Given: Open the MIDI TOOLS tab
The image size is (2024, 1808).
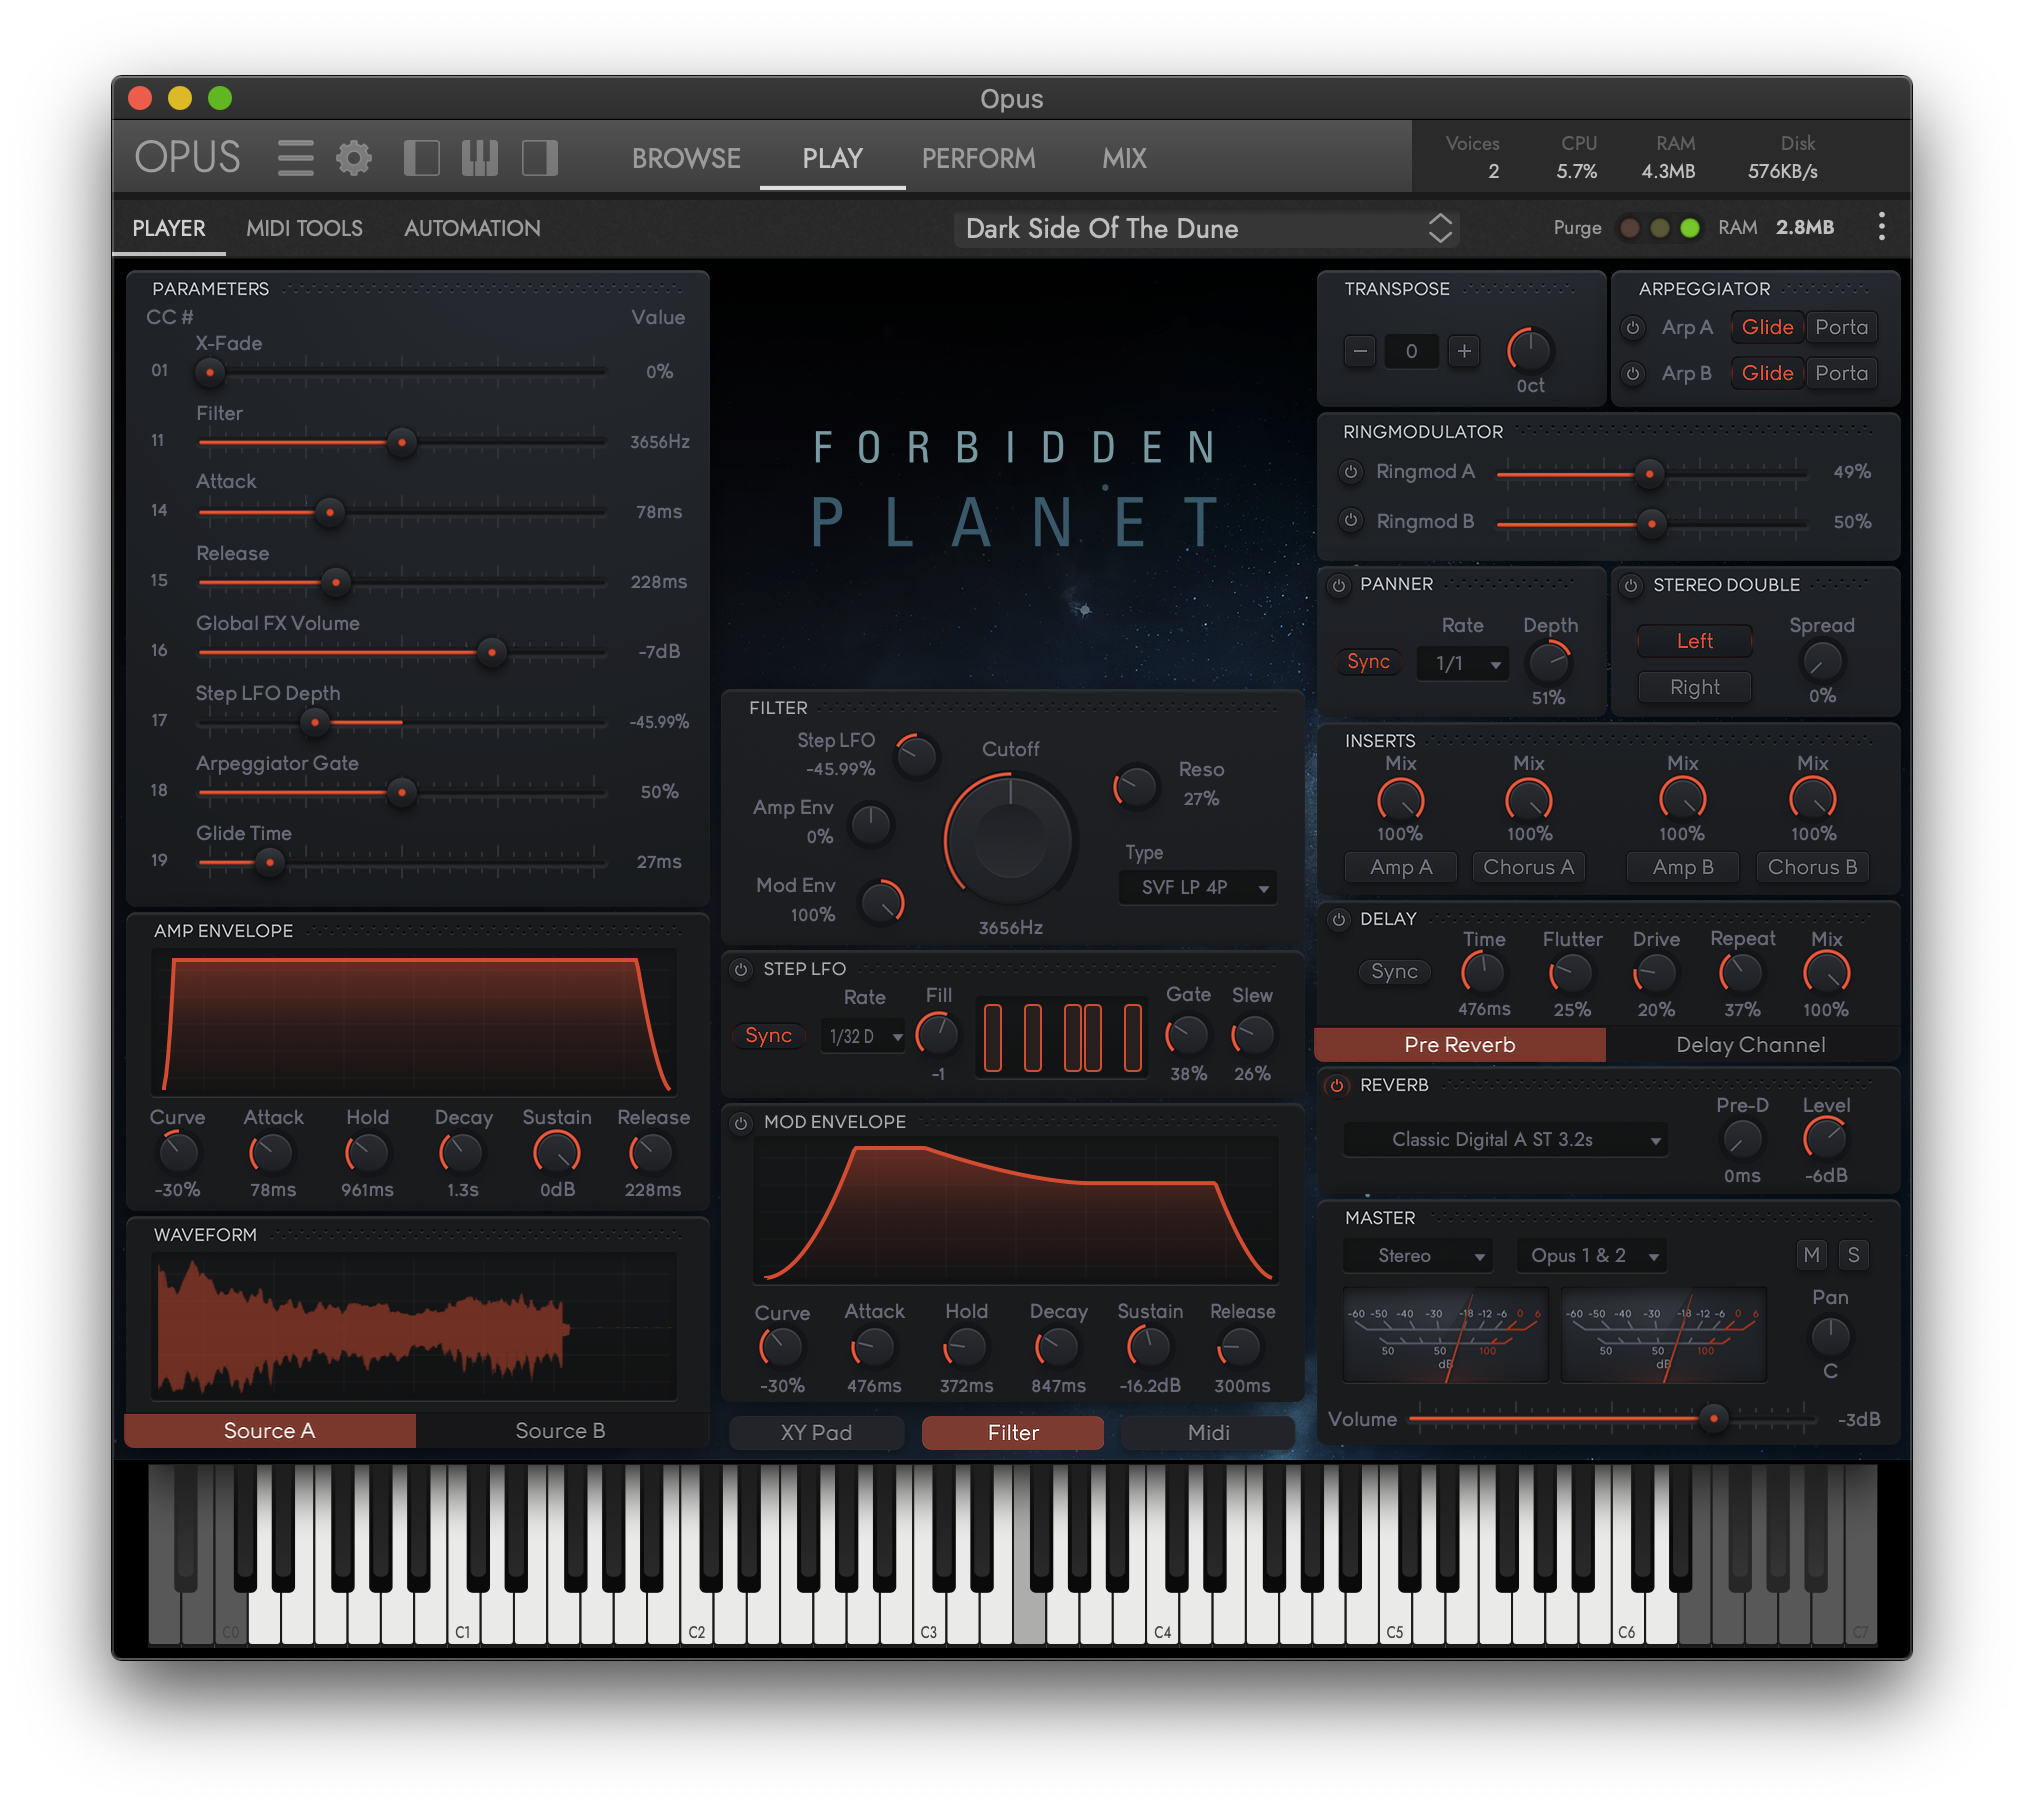Looking at the screenshot, I should (304, 228).
